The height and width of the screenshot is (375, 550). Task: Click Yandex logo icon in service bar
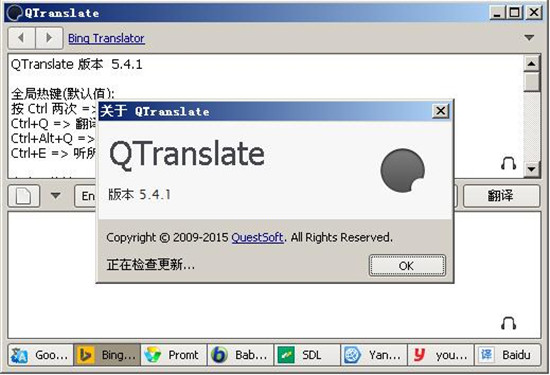tap(352, 355)
